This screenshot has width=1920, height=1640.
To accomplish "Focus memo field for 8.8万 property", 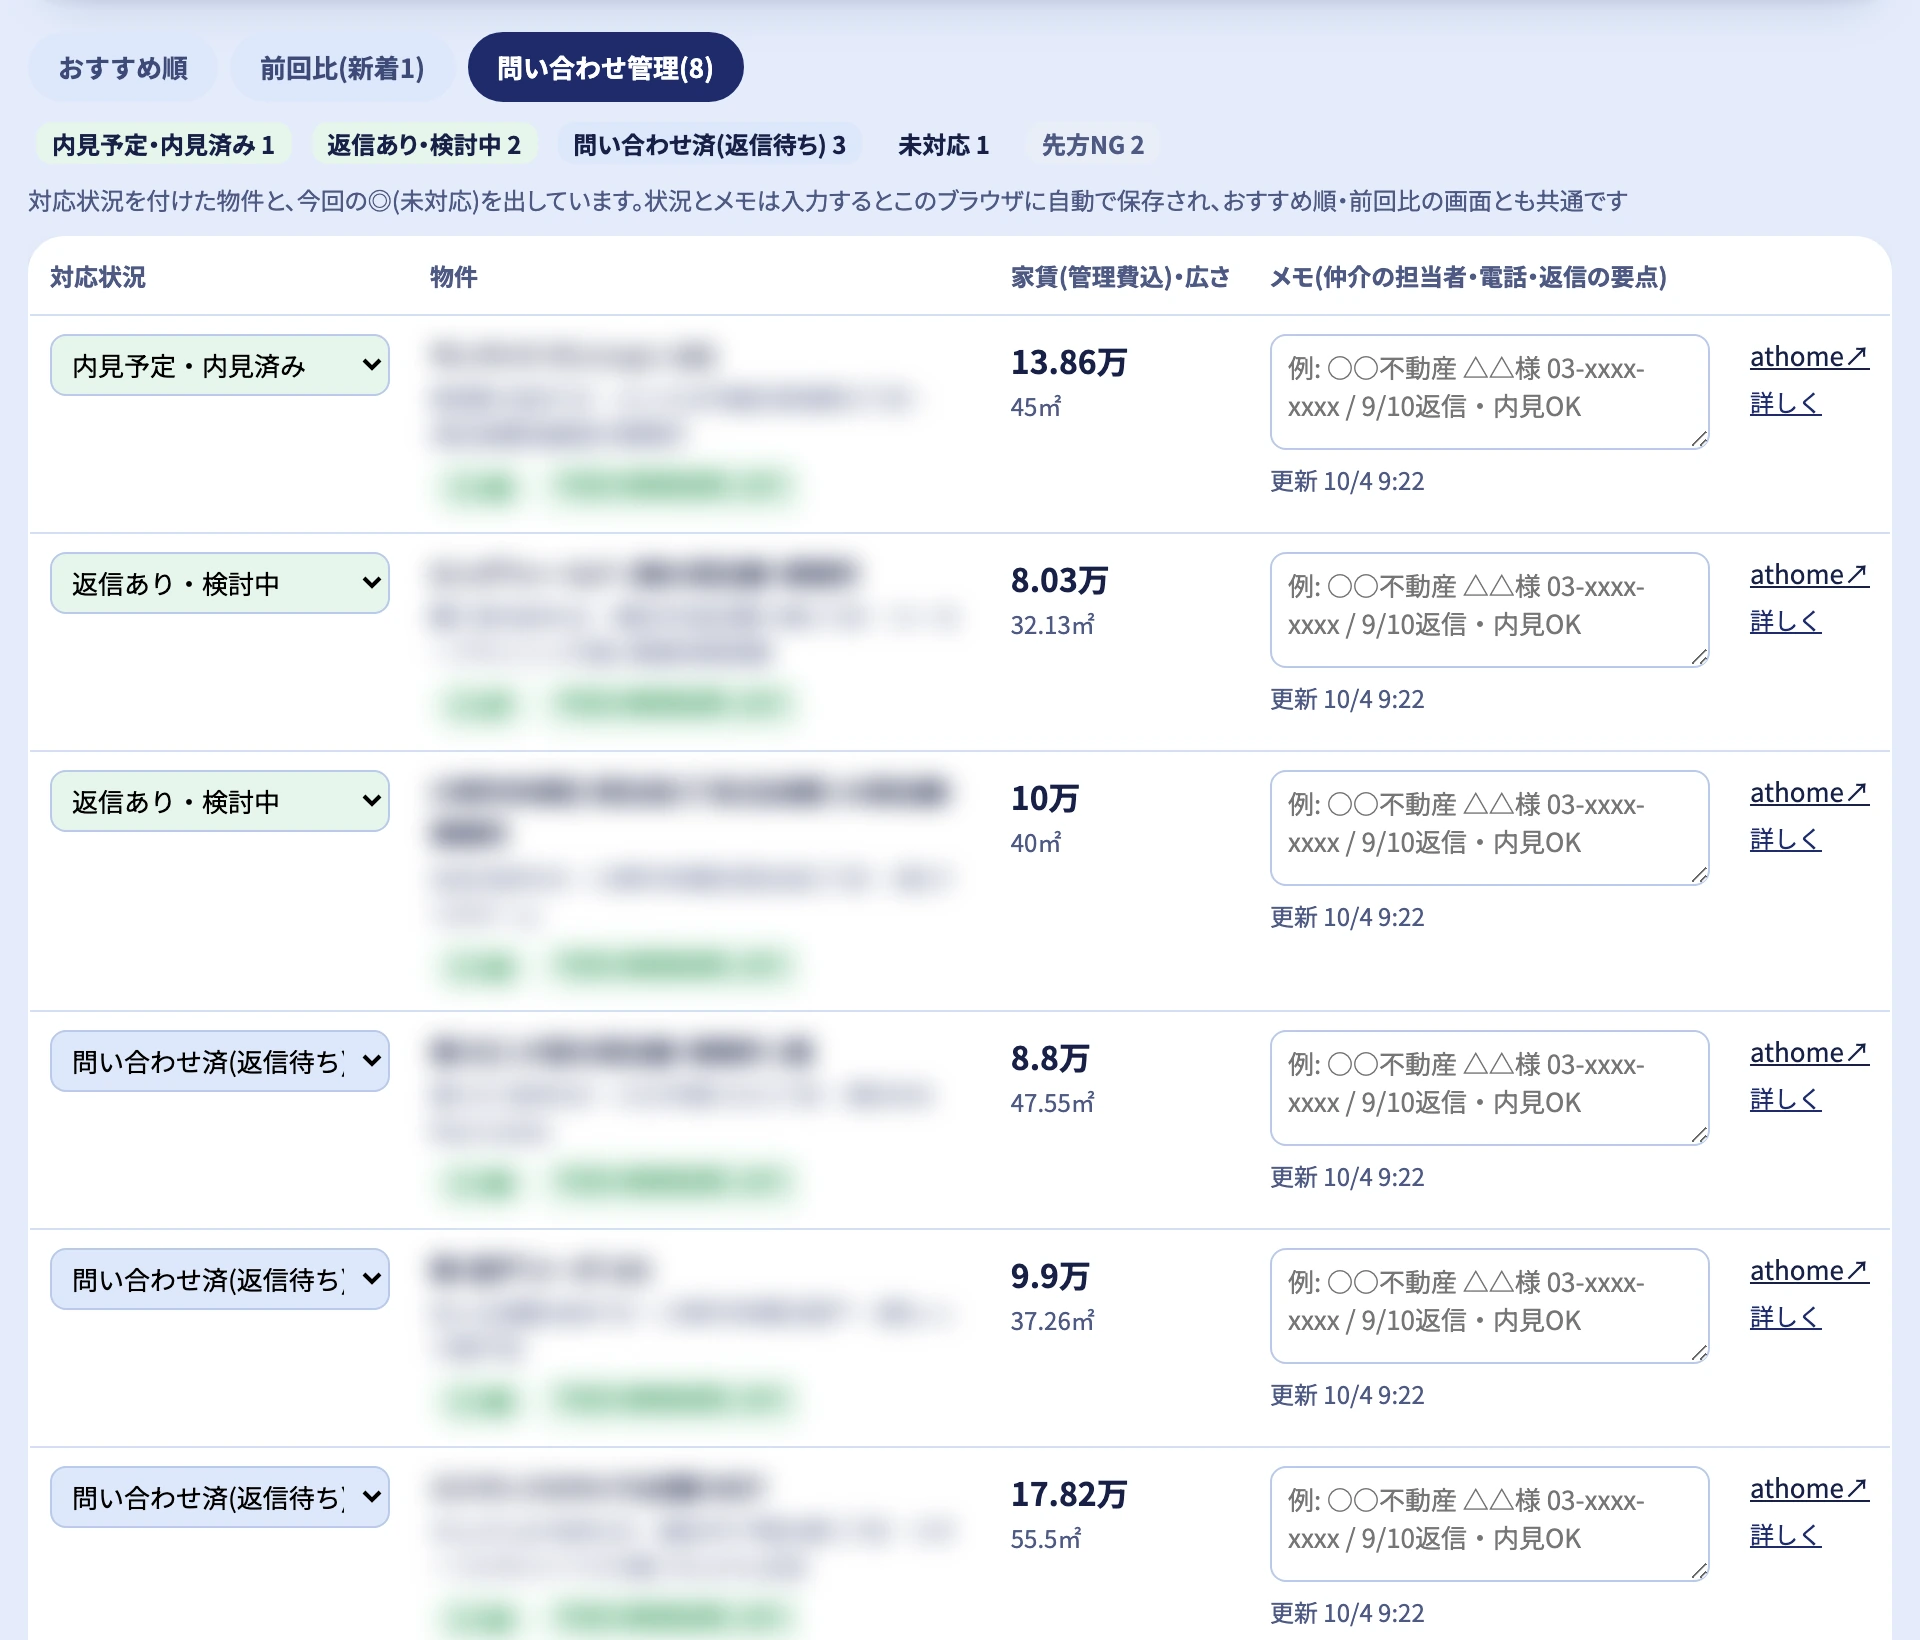I will (x=1490, y=1088).
